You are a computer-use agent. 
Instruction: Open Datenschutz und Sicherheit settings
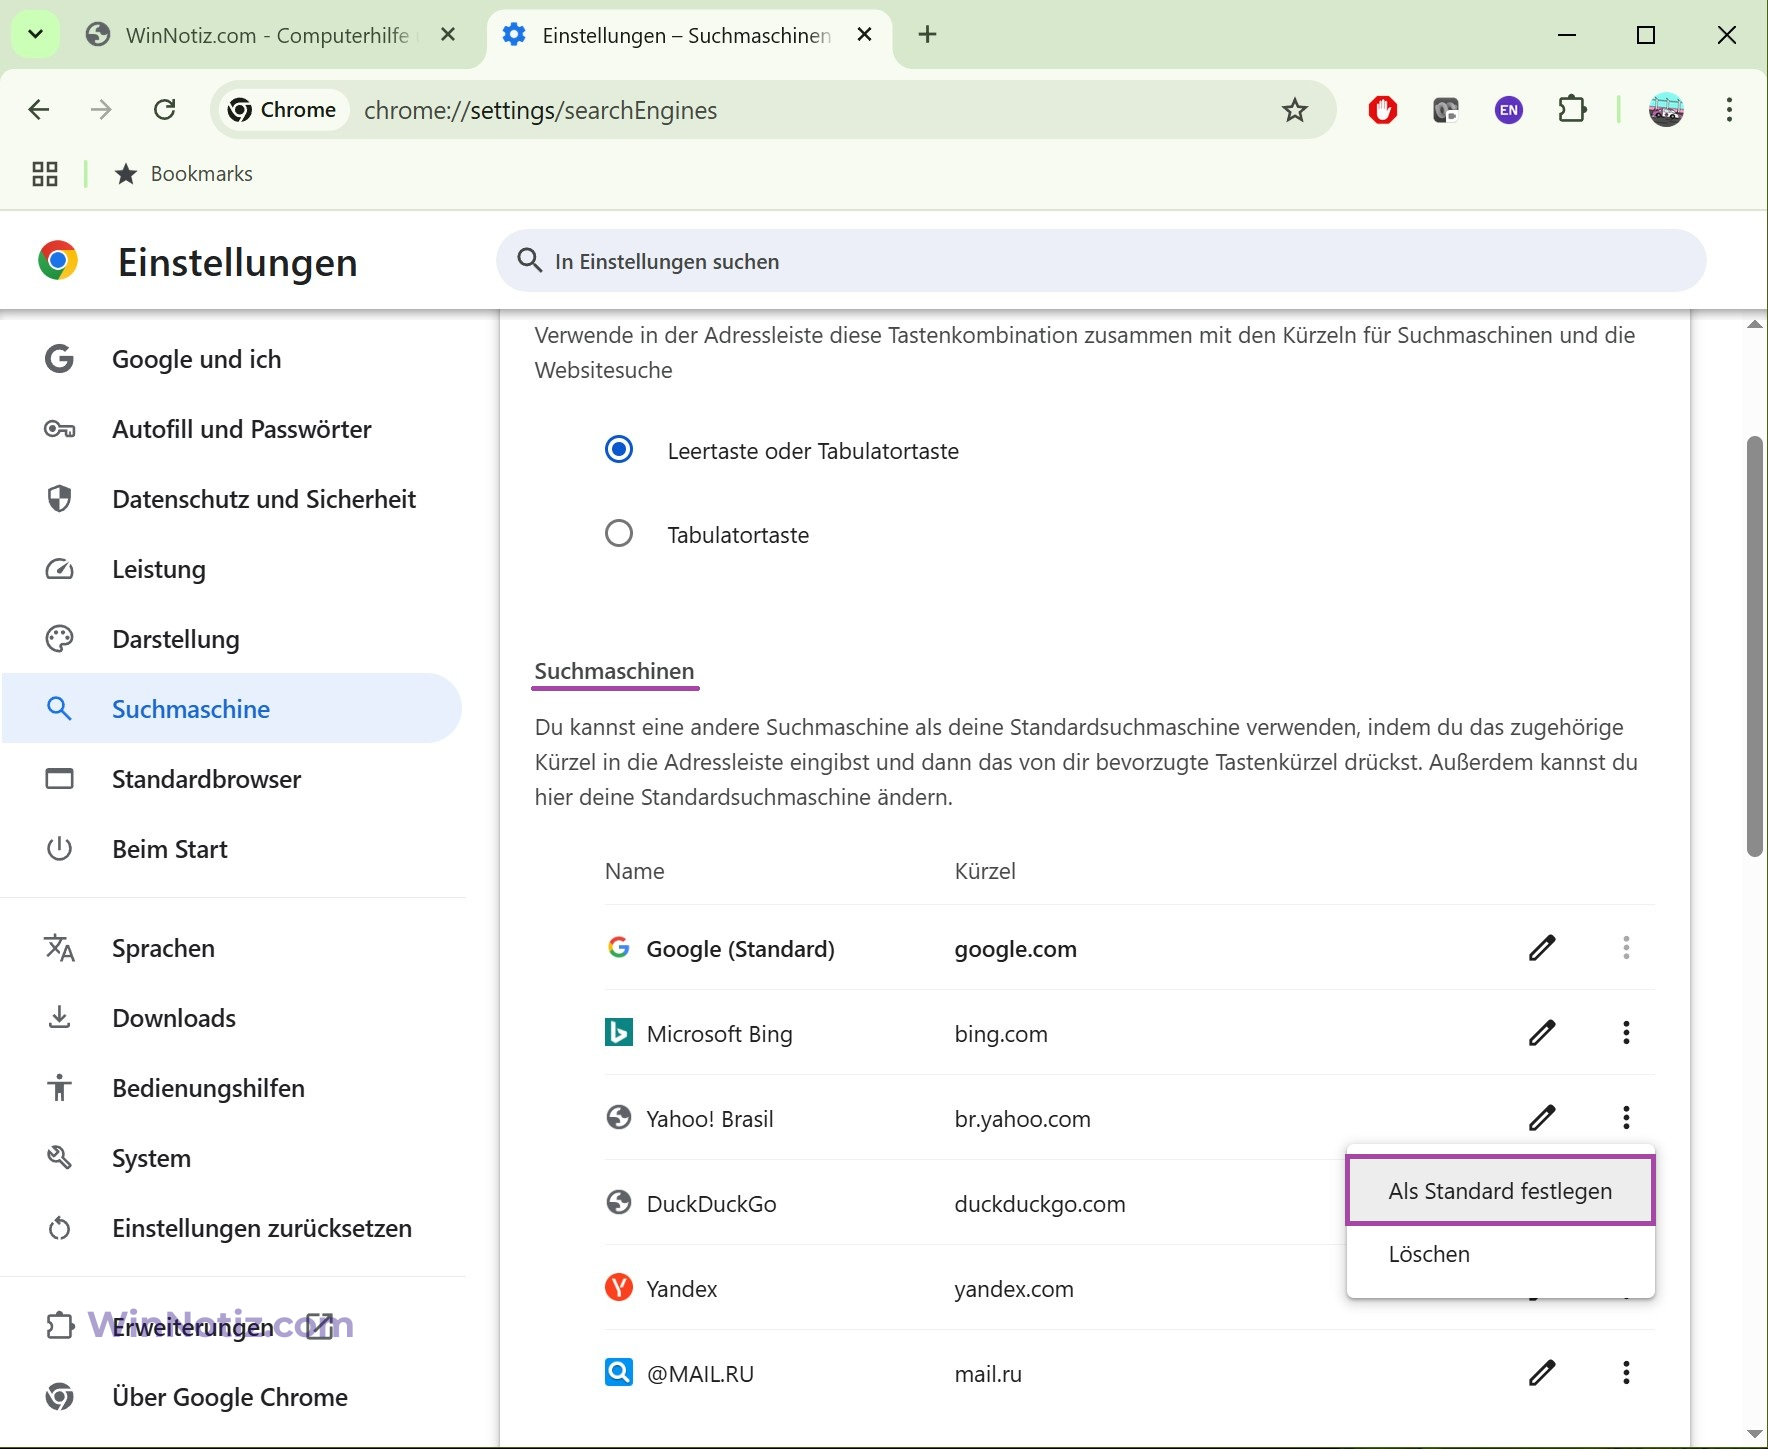click(x=232, y=499)
